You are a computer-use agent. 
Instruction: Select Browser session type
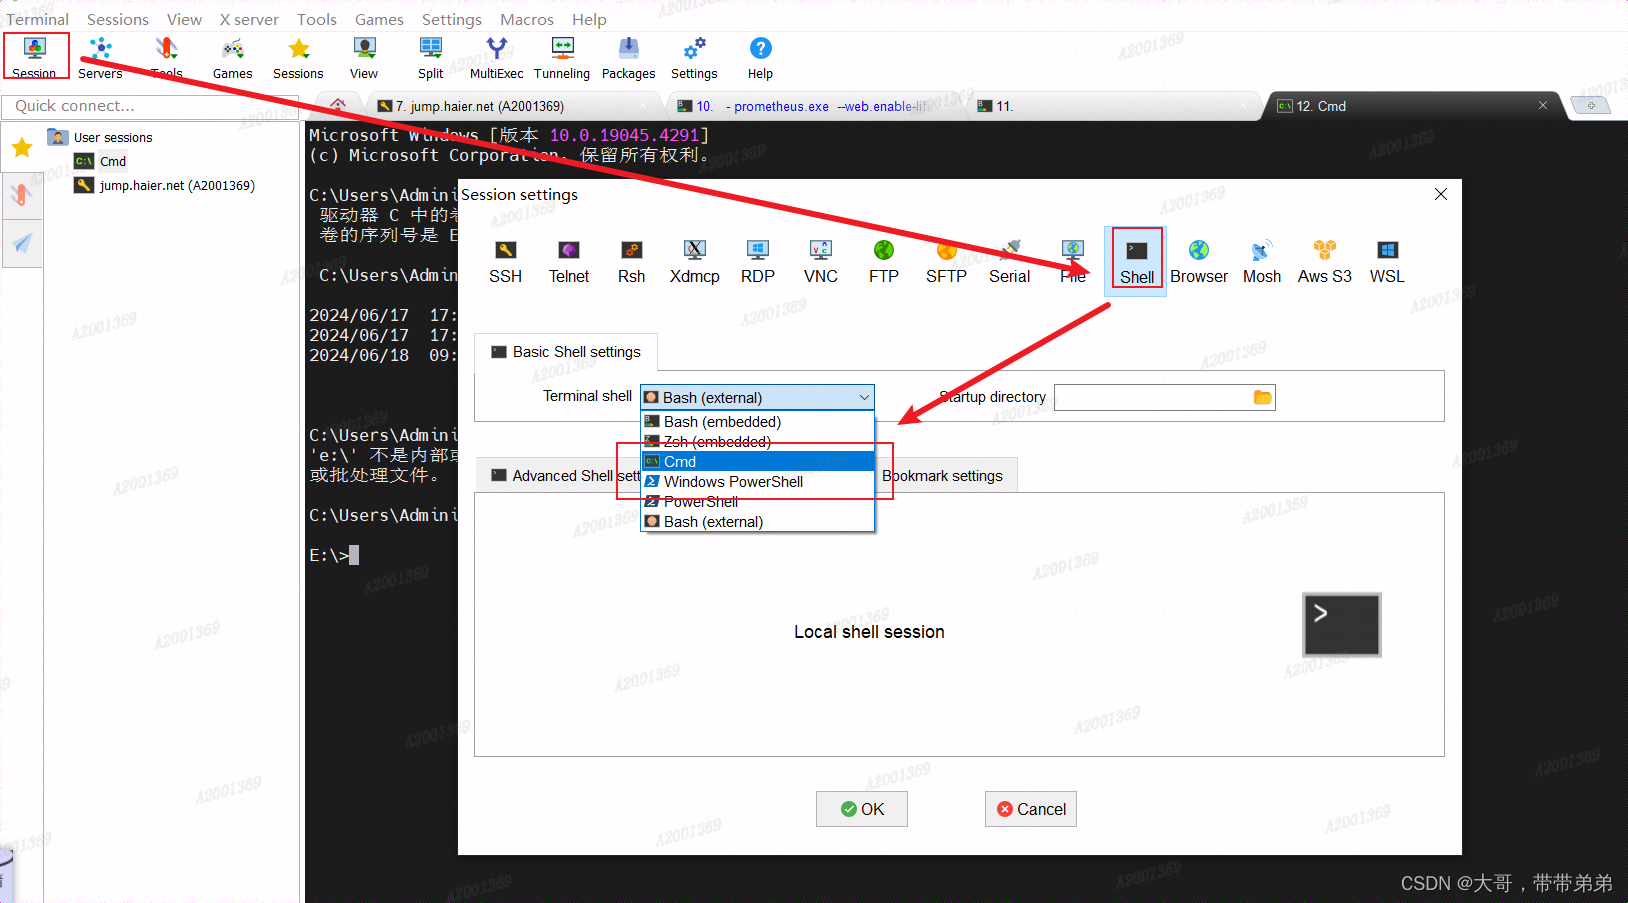(x=1199, y=263)
